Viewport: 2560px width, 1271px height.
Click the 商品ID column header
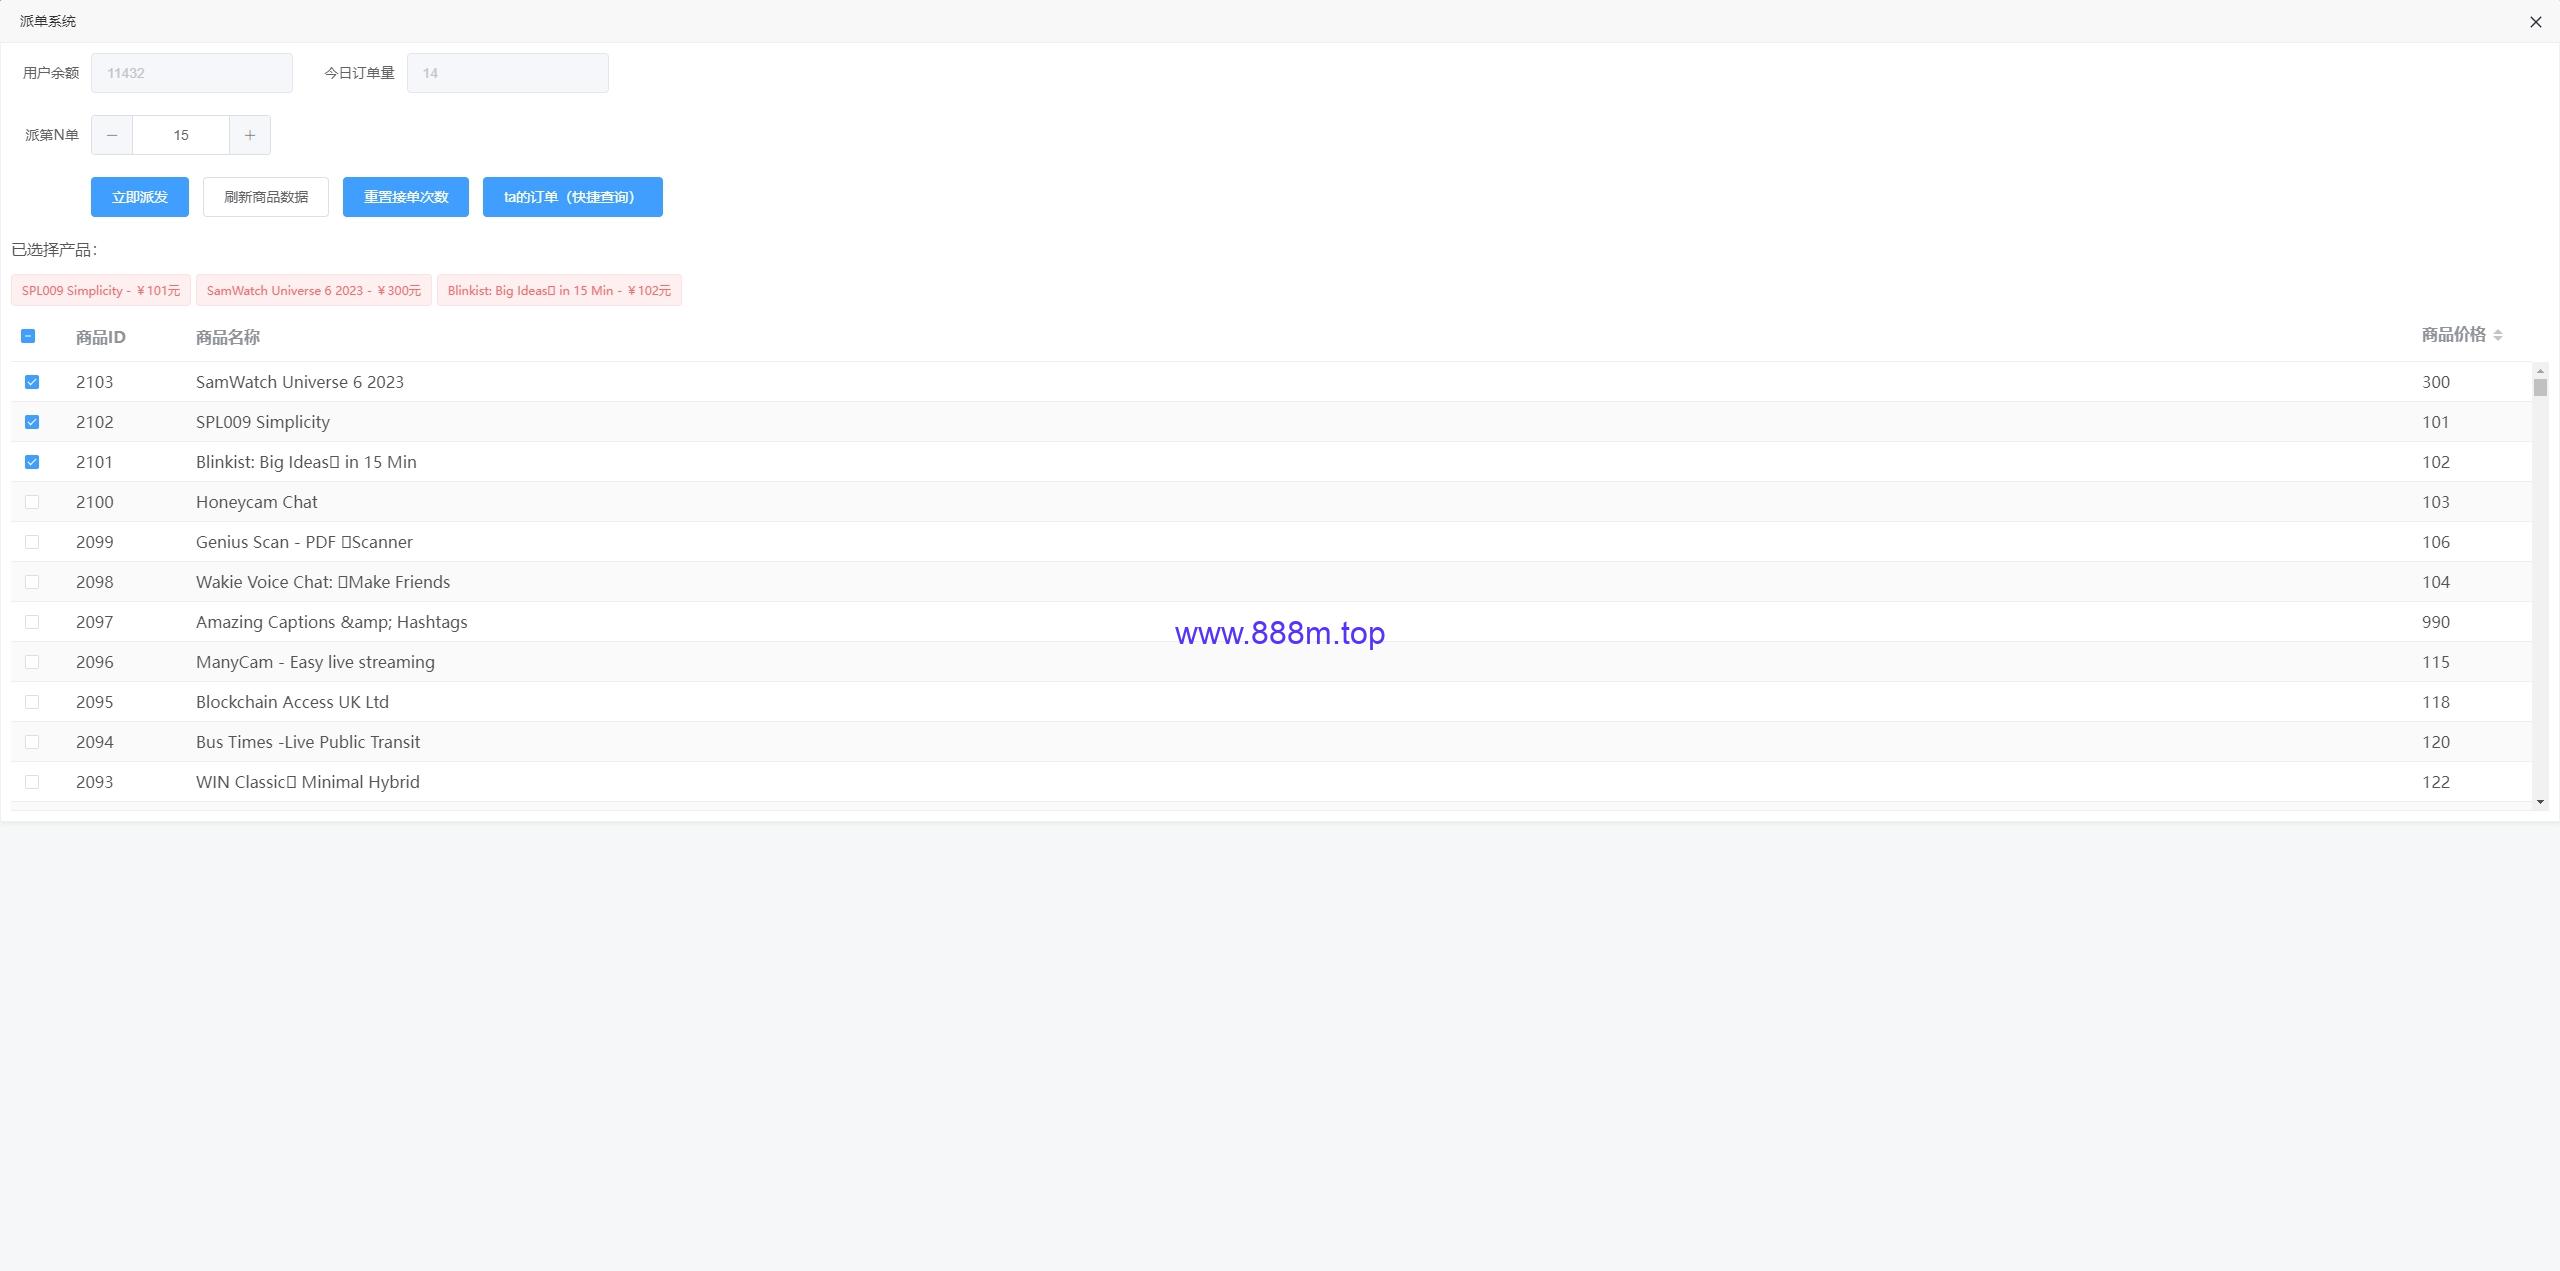[101, 337]
